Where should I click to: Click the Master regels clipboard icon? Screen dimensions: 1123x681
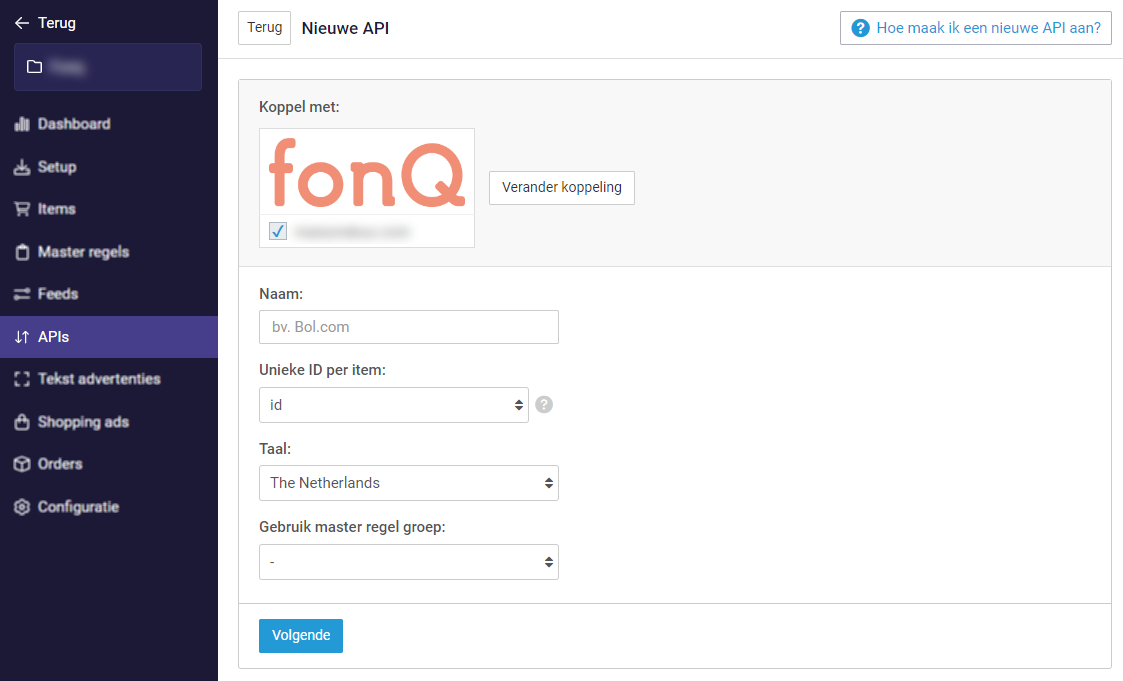[x=22, y=252]
